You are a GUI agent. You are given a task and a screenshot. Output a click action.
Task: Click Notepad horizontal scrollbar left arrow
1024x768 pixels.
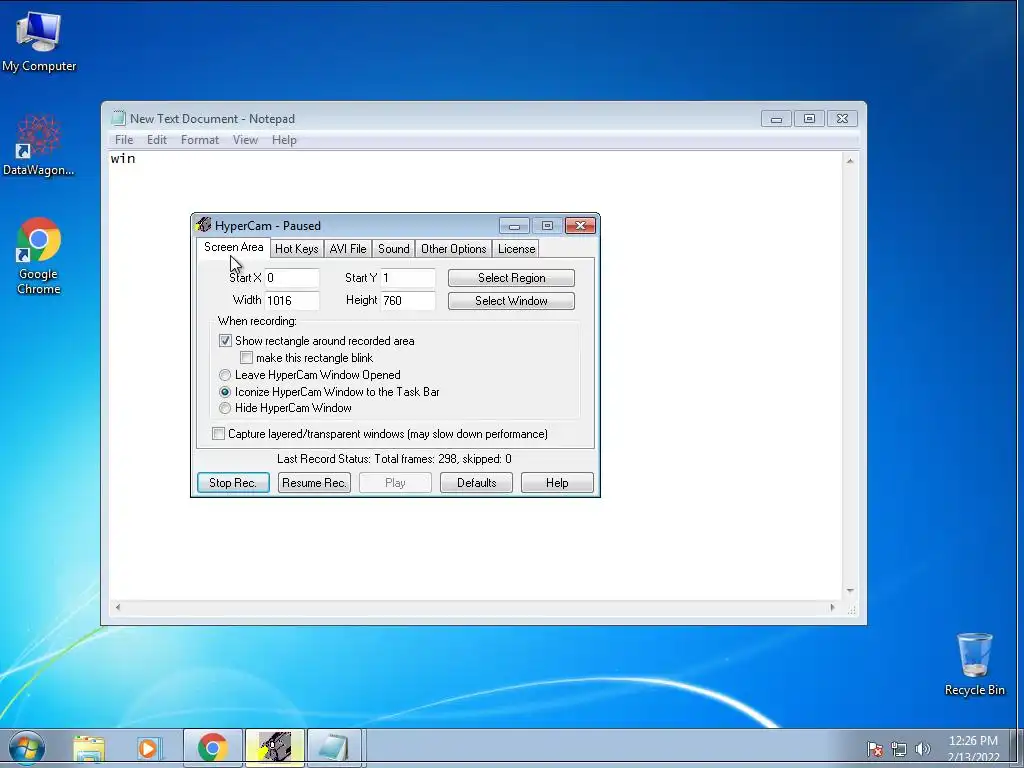pyautogui.click(x=118, y=607)
